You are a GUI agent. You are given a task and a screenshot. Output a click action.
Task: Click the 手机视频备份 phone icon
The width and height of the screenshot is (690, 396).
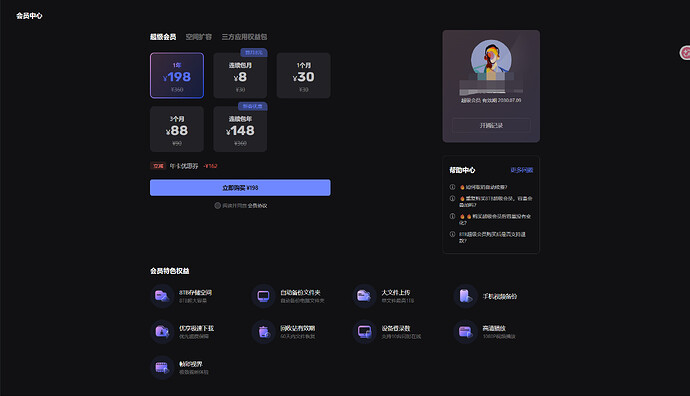tap(465, 296)
